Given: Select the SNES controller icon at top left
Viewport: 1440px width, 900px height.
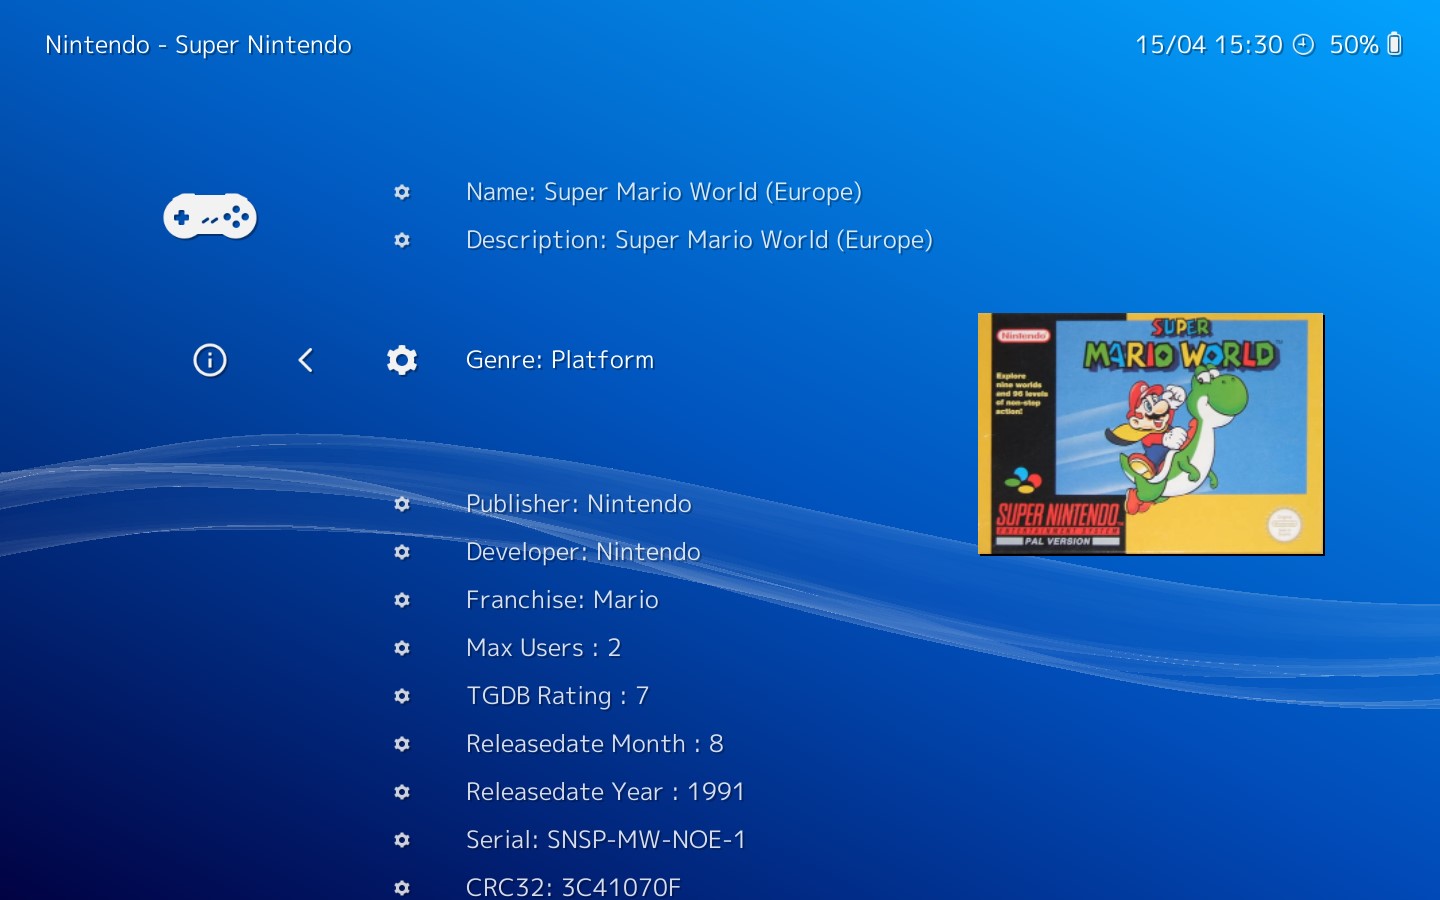Looking at the screenshot, I should [x=210, y=216].
